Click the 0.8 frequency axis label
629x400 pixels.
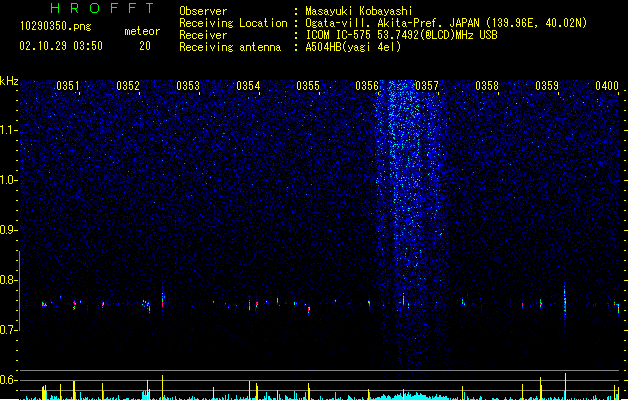click(8, 280)
